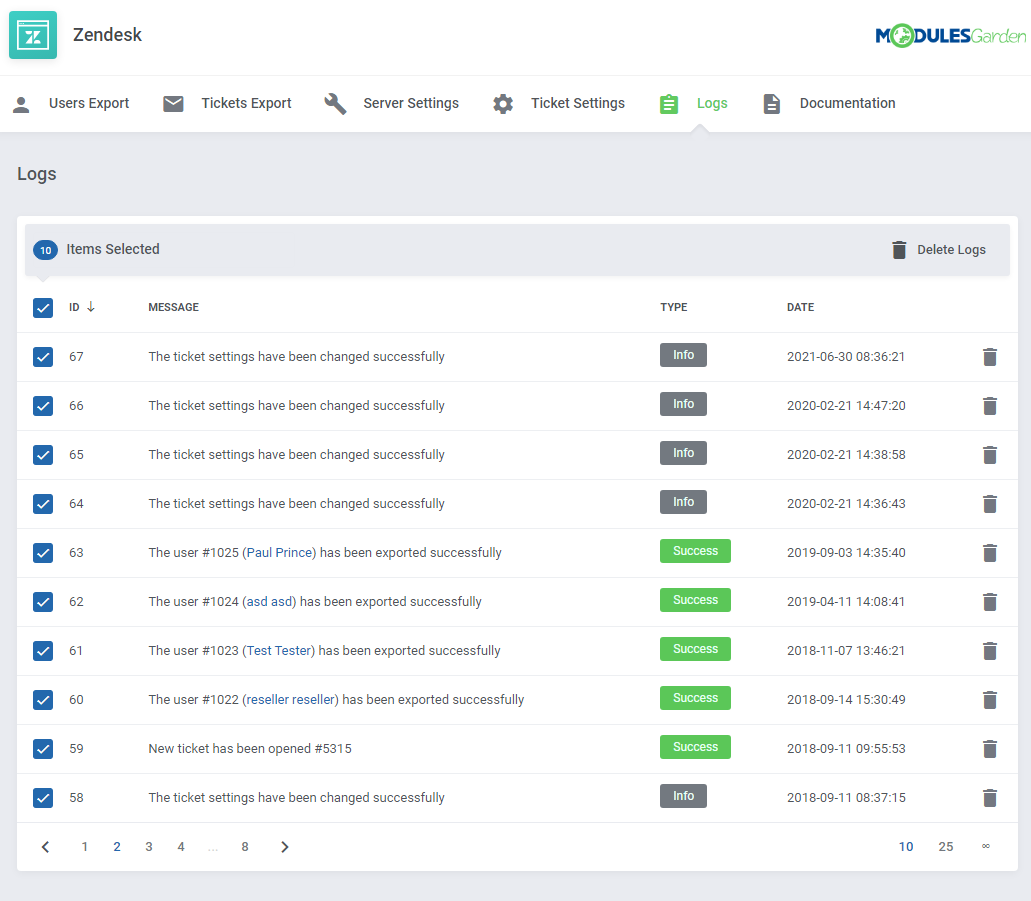Click the Delete Logs button label
The width and height of the screenshot is (1031, 901).
pyautogui.click(x=951, y=250)
